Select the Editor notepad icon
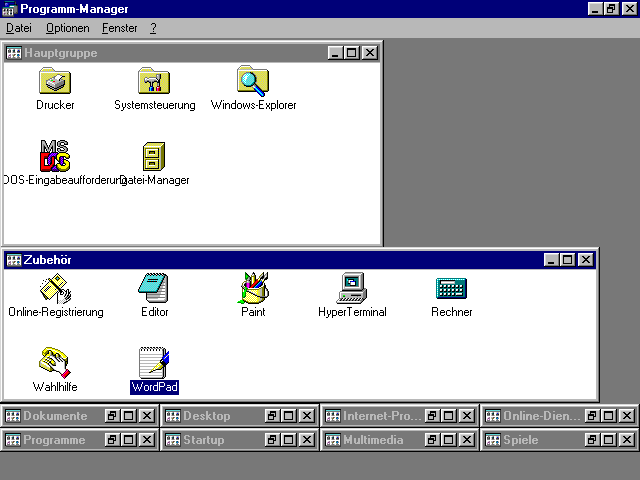Image resolution: width=640 pixels, height=480 pixels. click(x=153, y=288)
